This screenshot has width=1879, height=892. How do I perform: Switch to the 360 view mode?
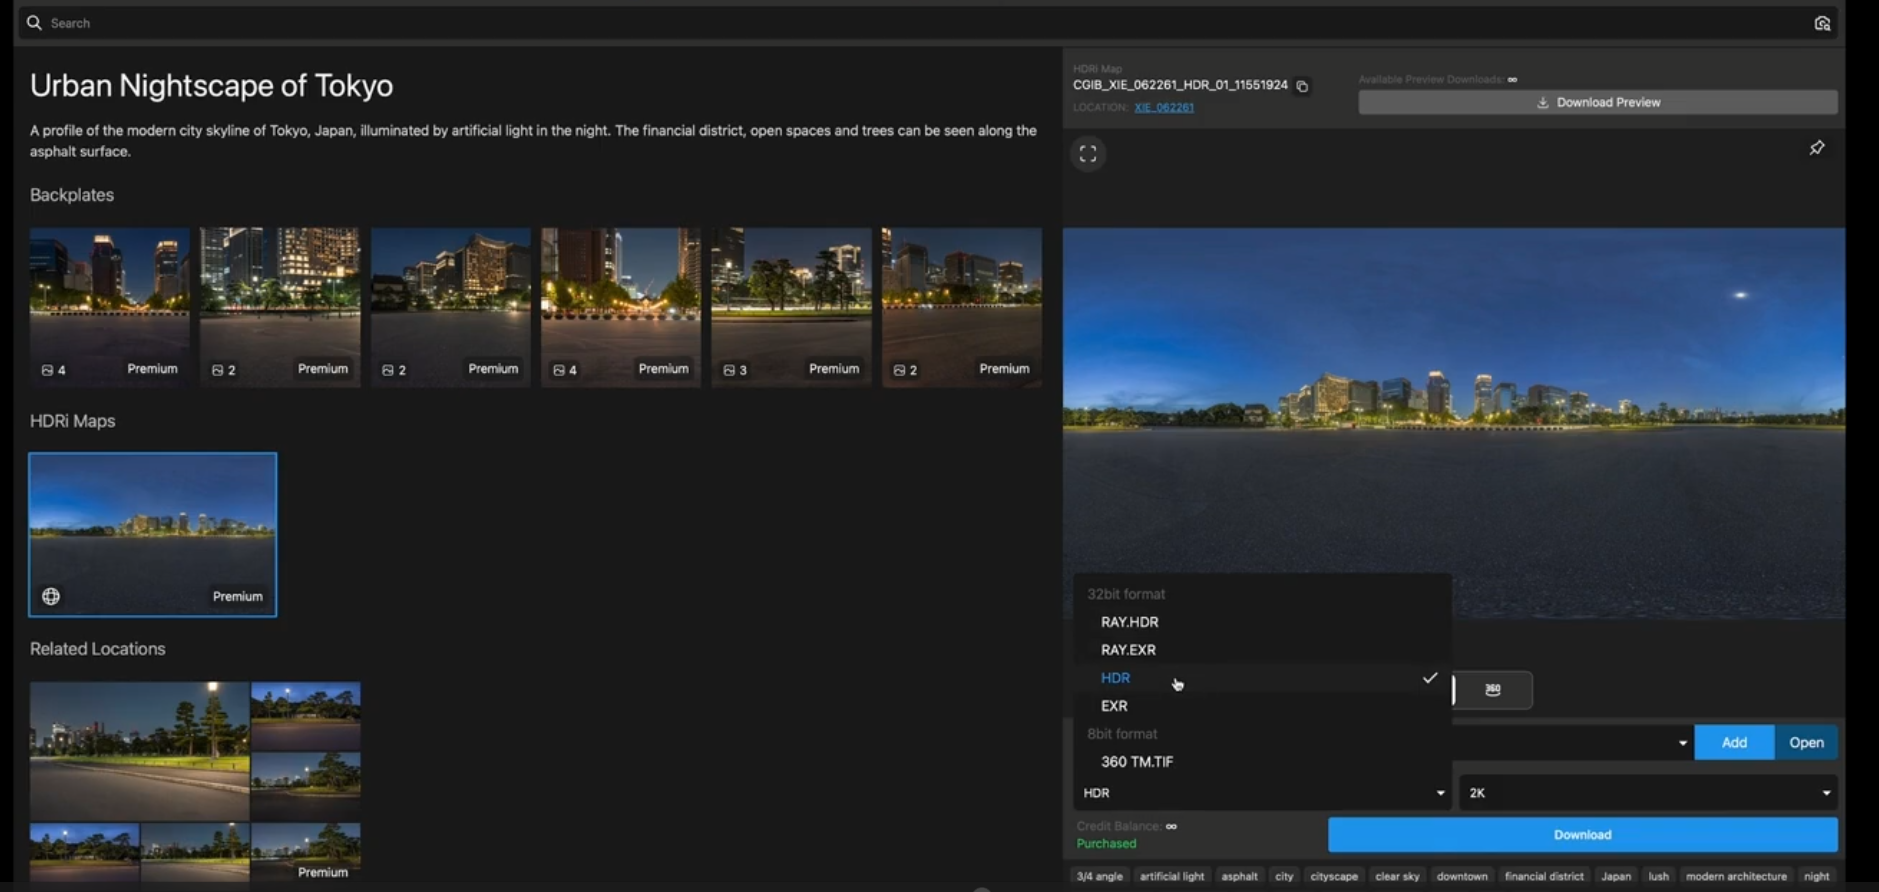click(1492, 690)
